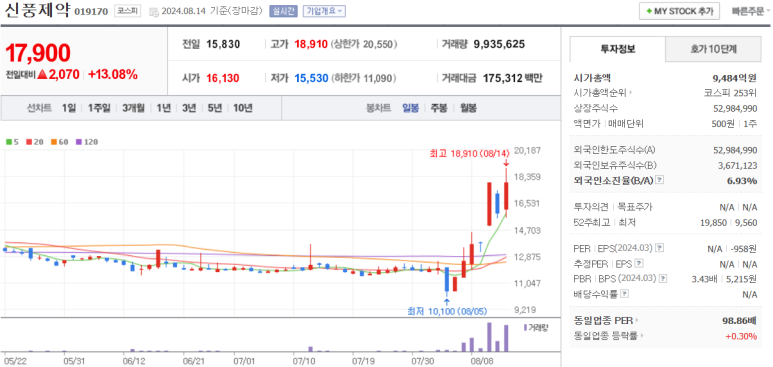Select the 1년 line chart period

163,108
